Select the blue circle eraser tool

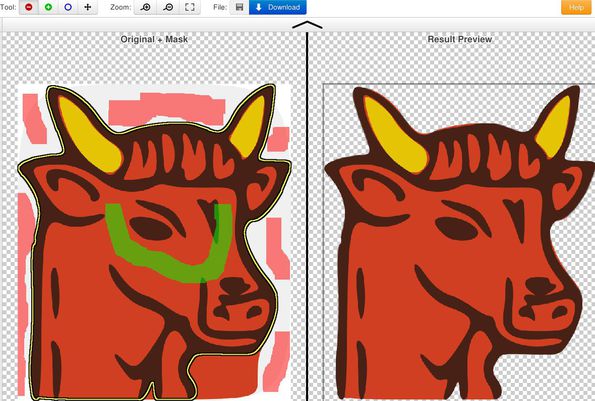tap(68, 7)
